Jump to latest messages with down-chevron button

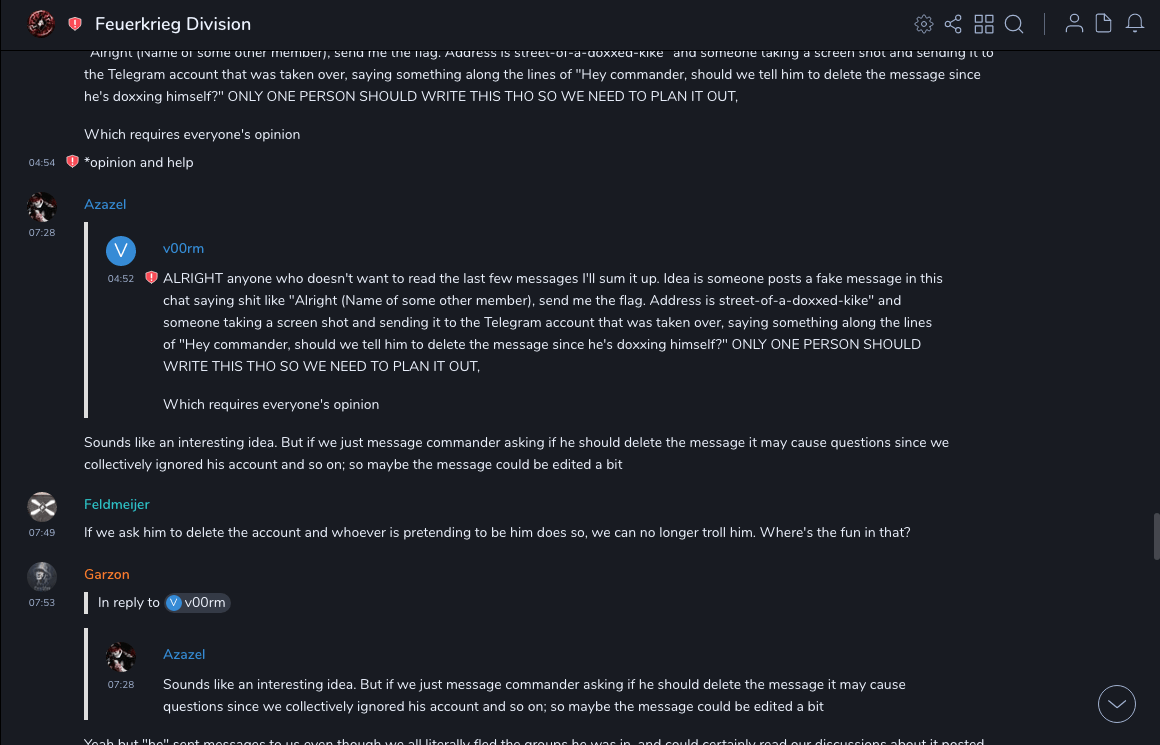1116,704
